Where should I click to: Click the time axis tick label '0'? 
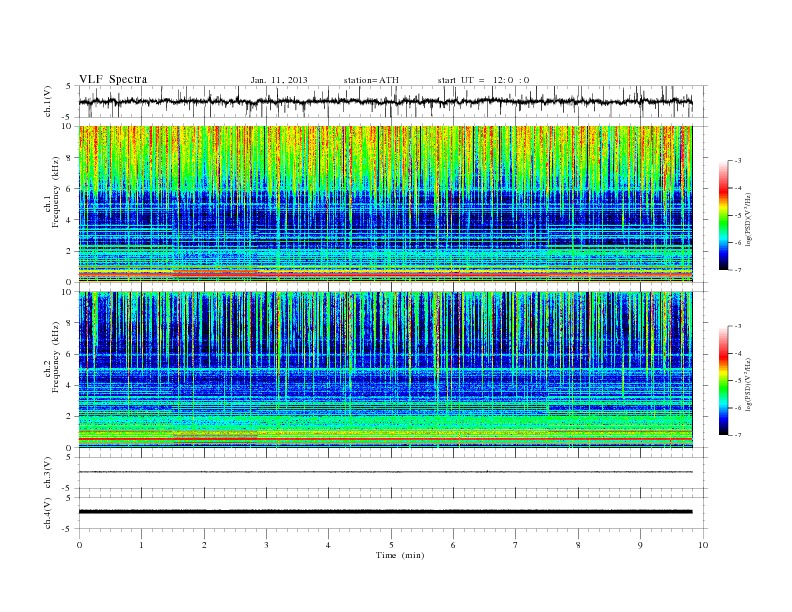(x=79, y=545)
